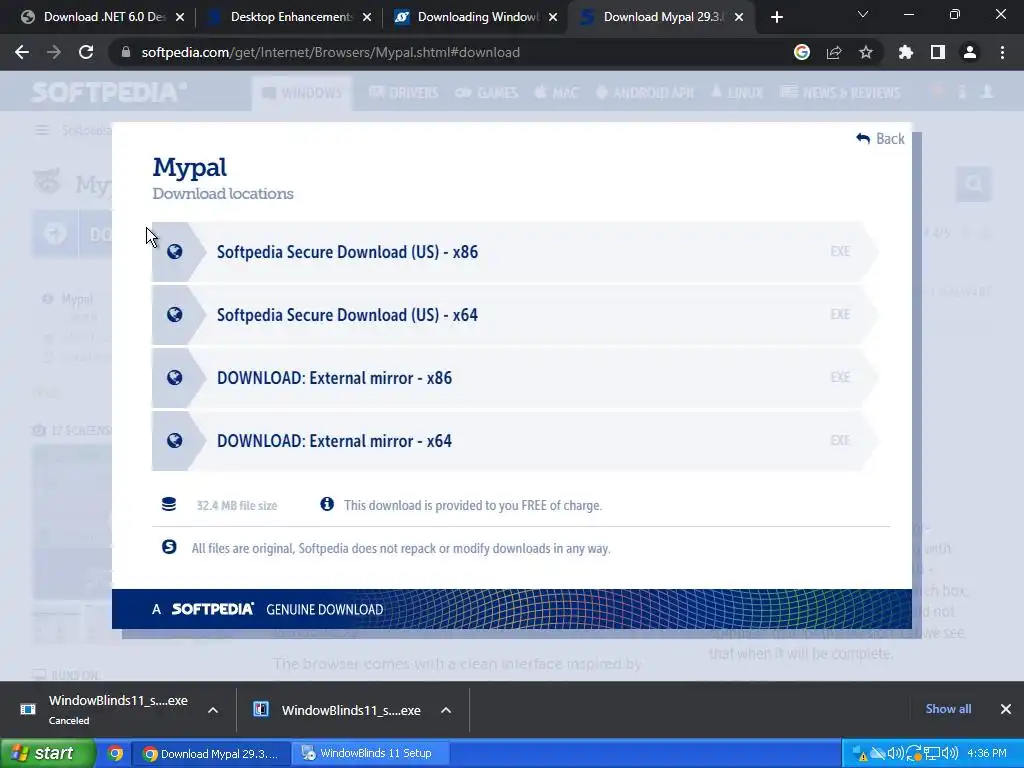Close the Downloading Windows tab
Viewport: 1024px width, 768px height.
coord(553,17)
